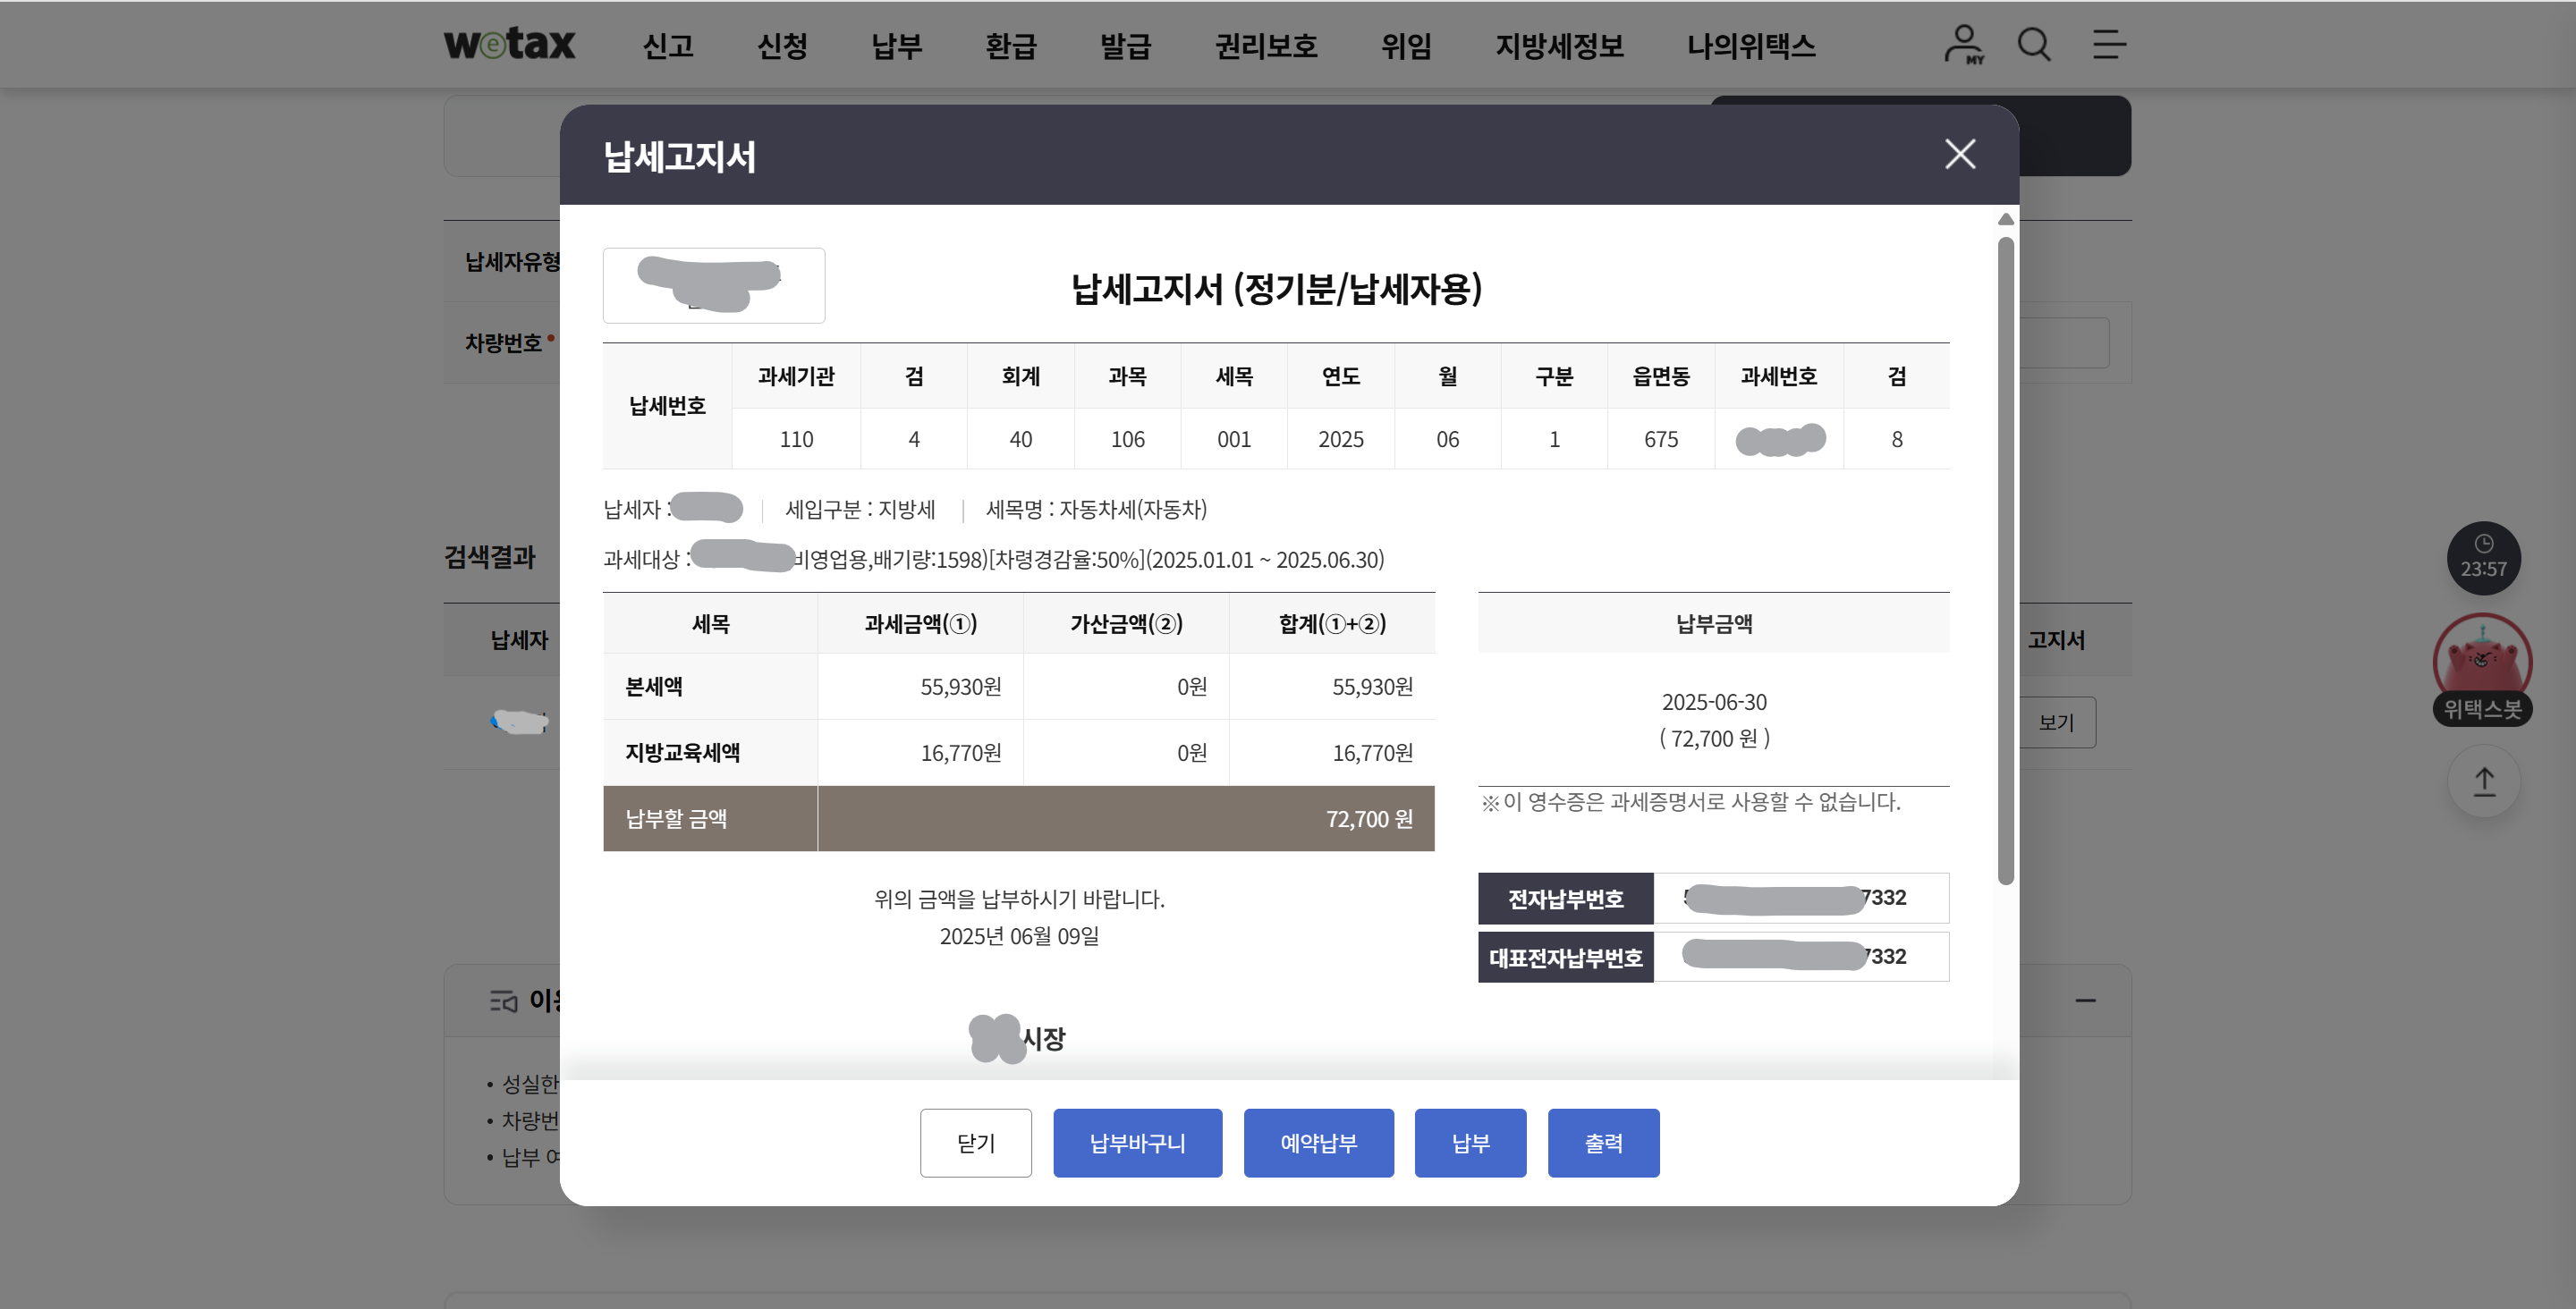Collapse the bottom info section with the minus
This screenshot has width=2576, height=1309.
2085,1000
